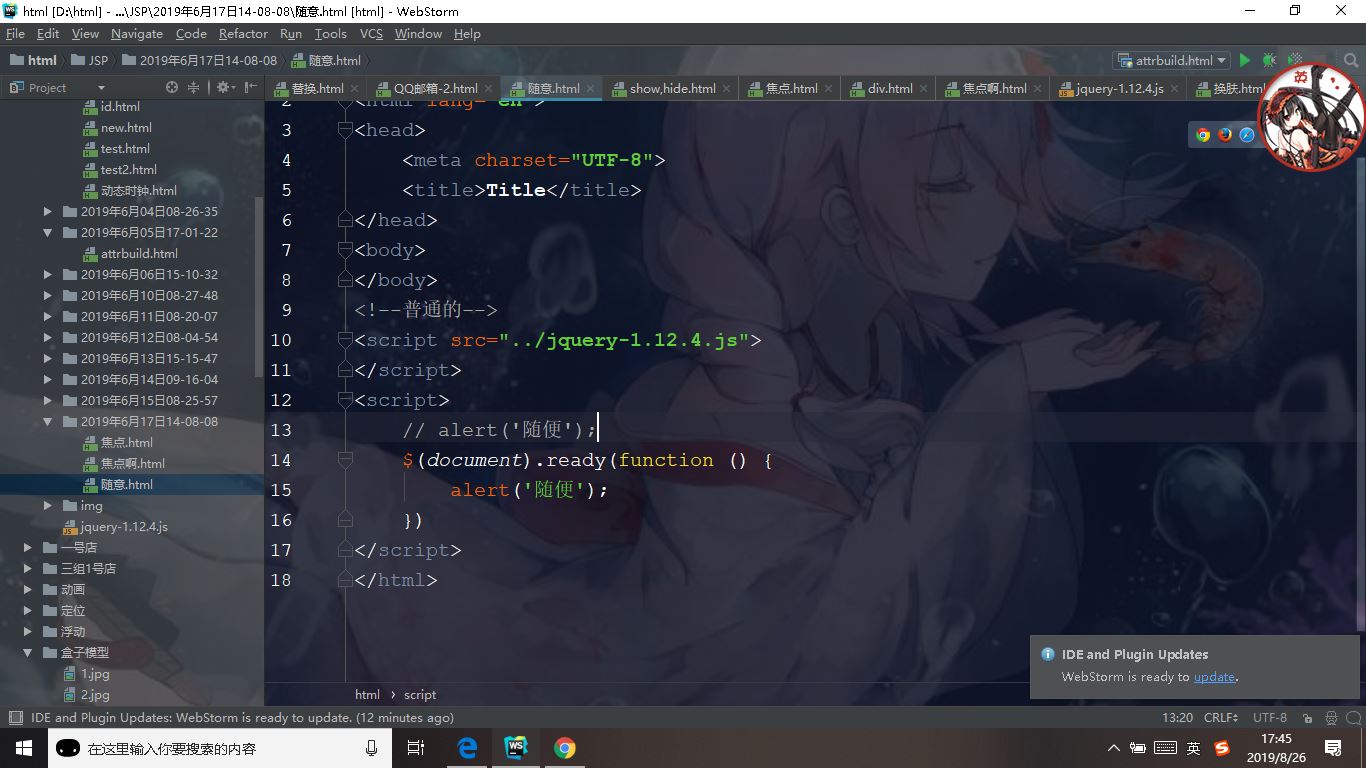Click the html breadcrumb below the editor
This screenshot has height=768, width=1366.
367,694
